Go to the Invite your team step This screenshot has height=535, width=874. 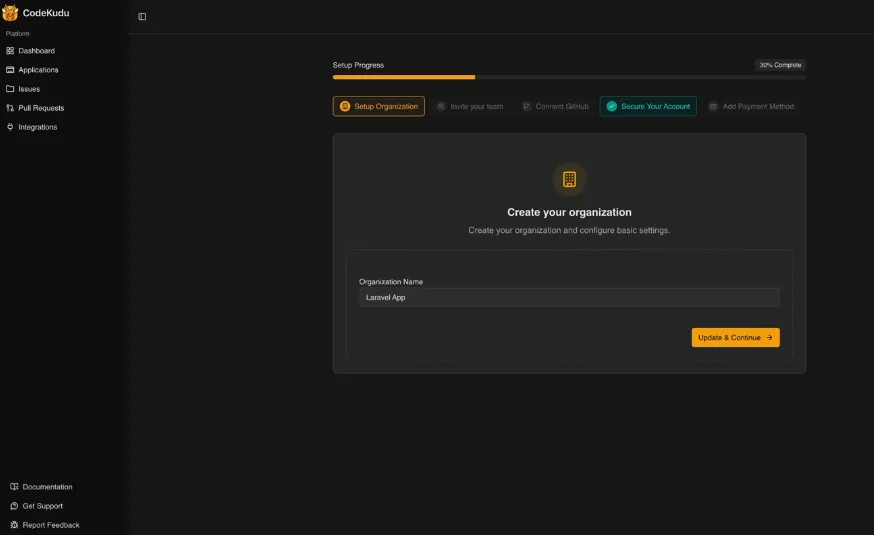[x=470, y=106]
